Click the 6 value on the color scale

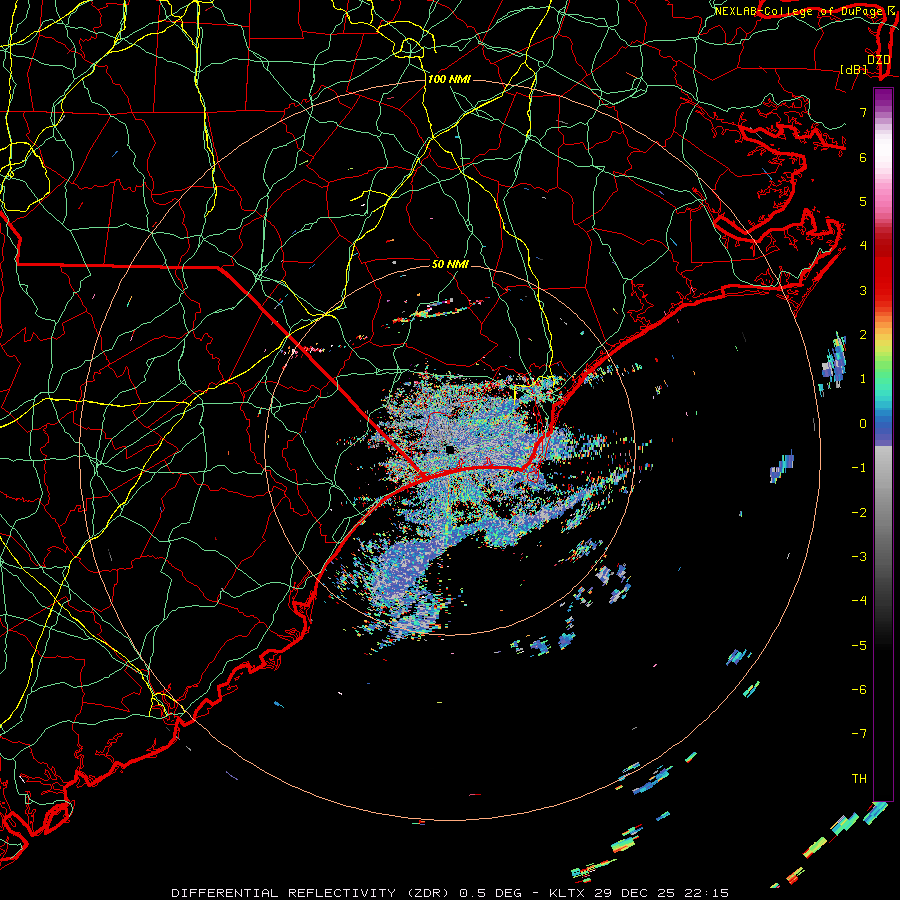pos(863,157)
